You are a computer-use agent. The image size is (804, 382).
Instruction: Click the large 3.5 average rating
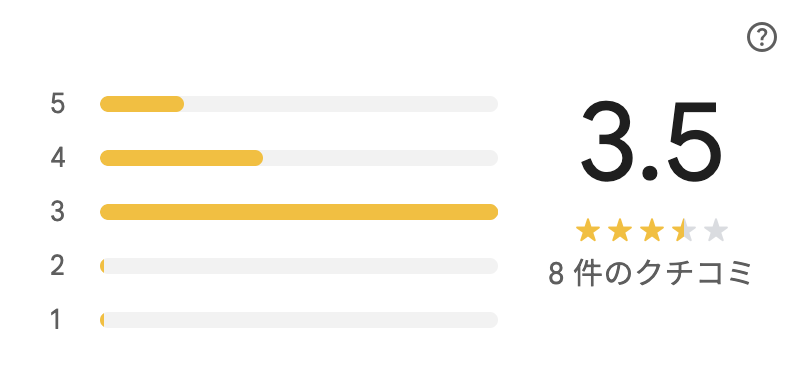click(x=651, y=140)
